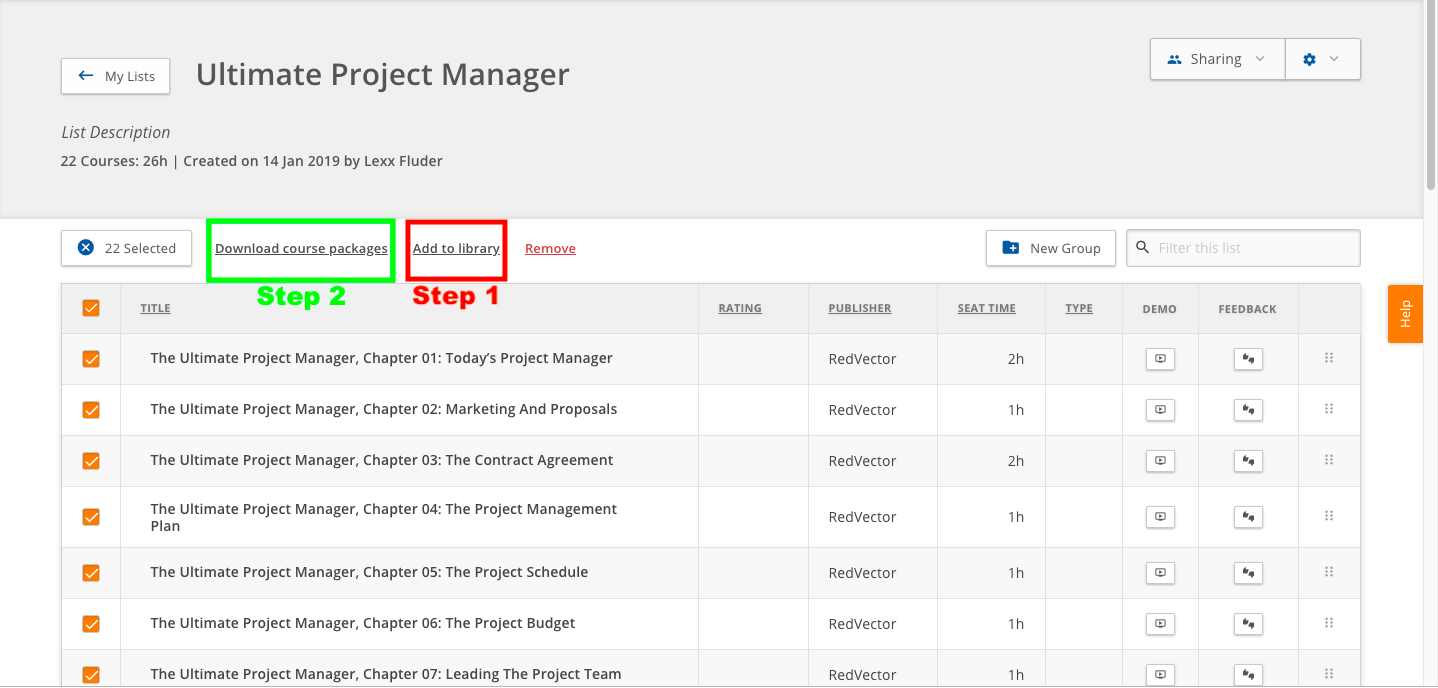Give feedback on Chapter 03: The Contract Agreement
This screenshot has width=1438, height=688.
1248,460
